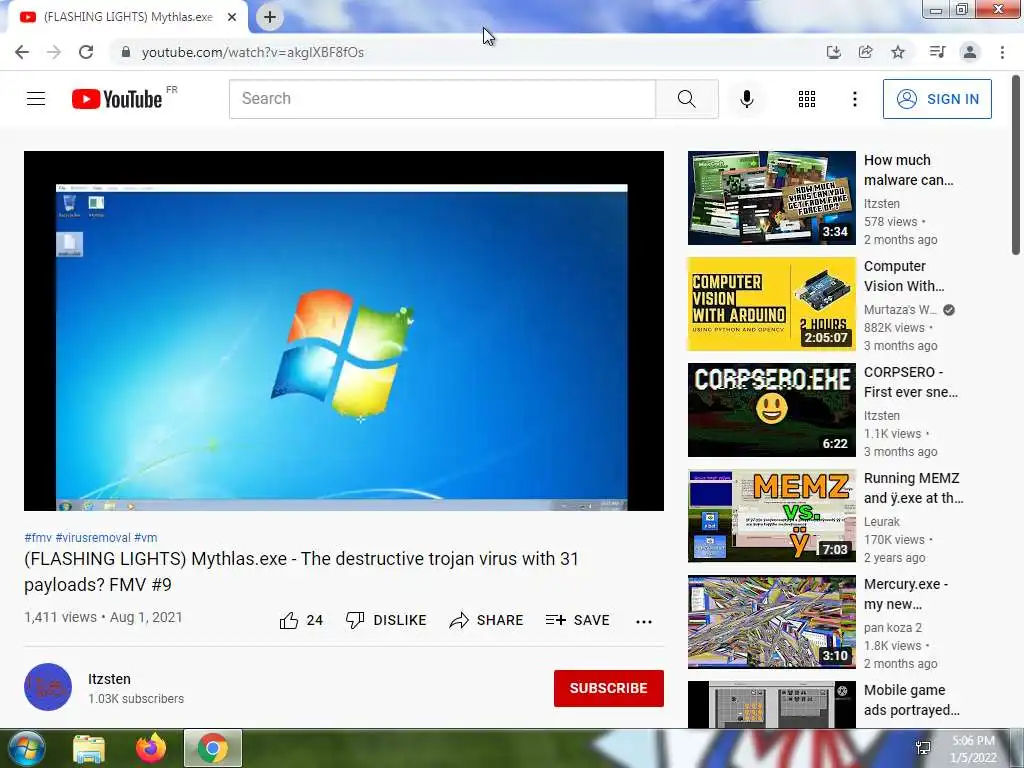Click the pan koza 2 channel name
The image size is (1024, 768).
click(x=893, y=628)
